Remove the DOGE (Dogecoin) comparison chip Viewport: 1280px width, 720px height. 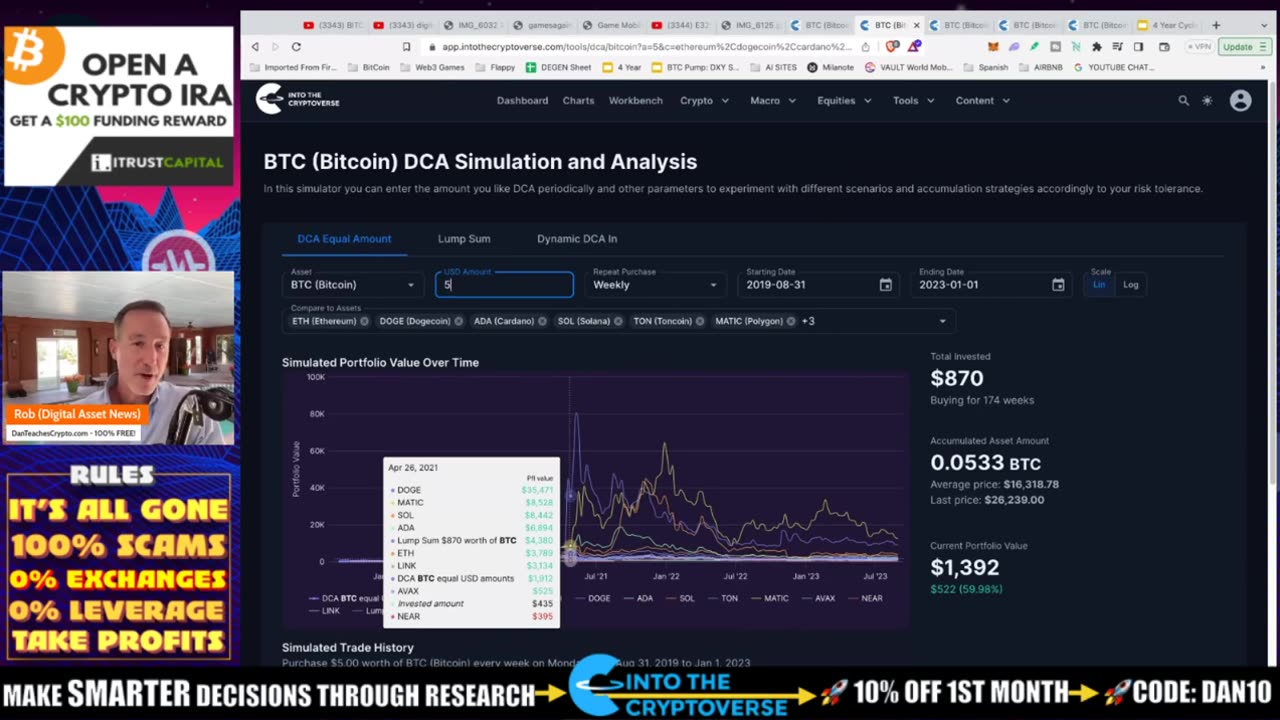(458, 321)
